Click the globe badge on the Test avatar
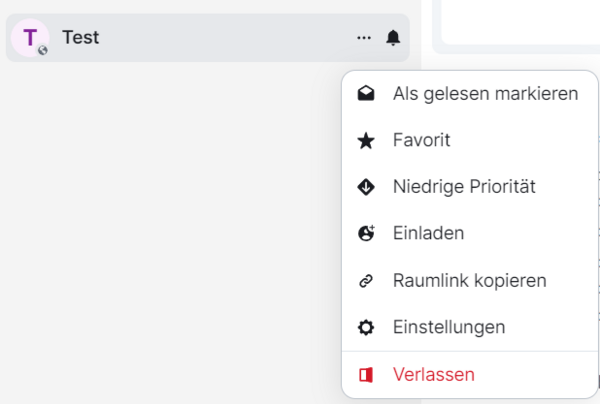600x404 pixels. click(43, 50)
